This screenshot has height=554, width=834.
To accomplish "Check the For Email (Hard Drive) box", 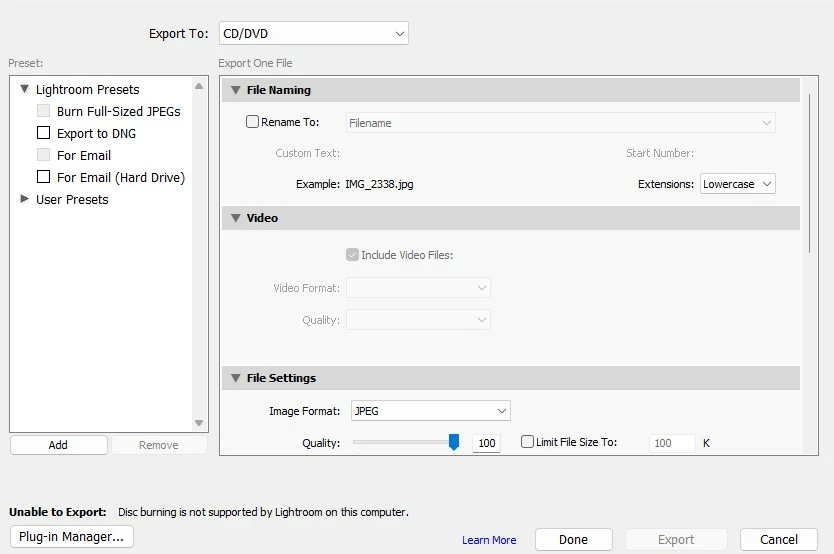I will 44,177.
